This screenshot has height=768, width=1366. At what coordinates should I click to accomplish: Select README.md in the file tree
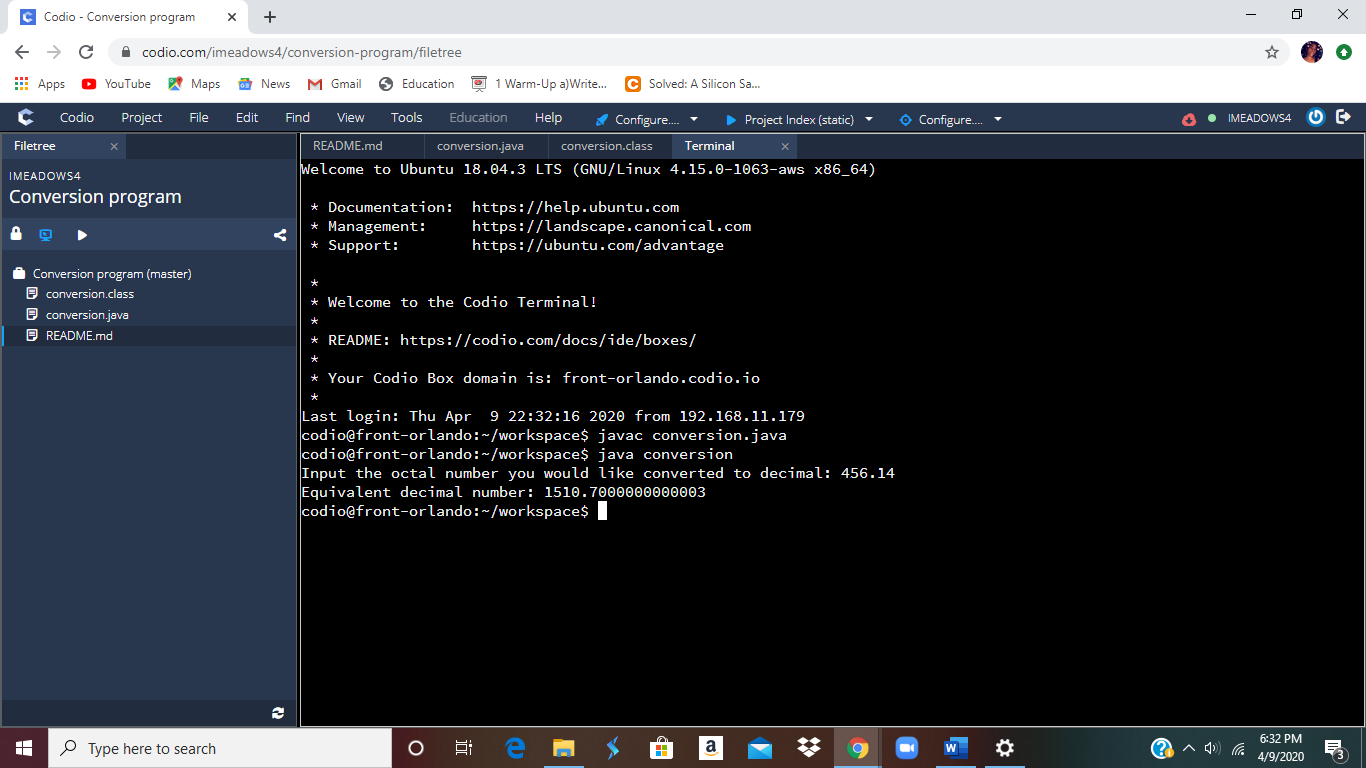[x=76, y=335]
